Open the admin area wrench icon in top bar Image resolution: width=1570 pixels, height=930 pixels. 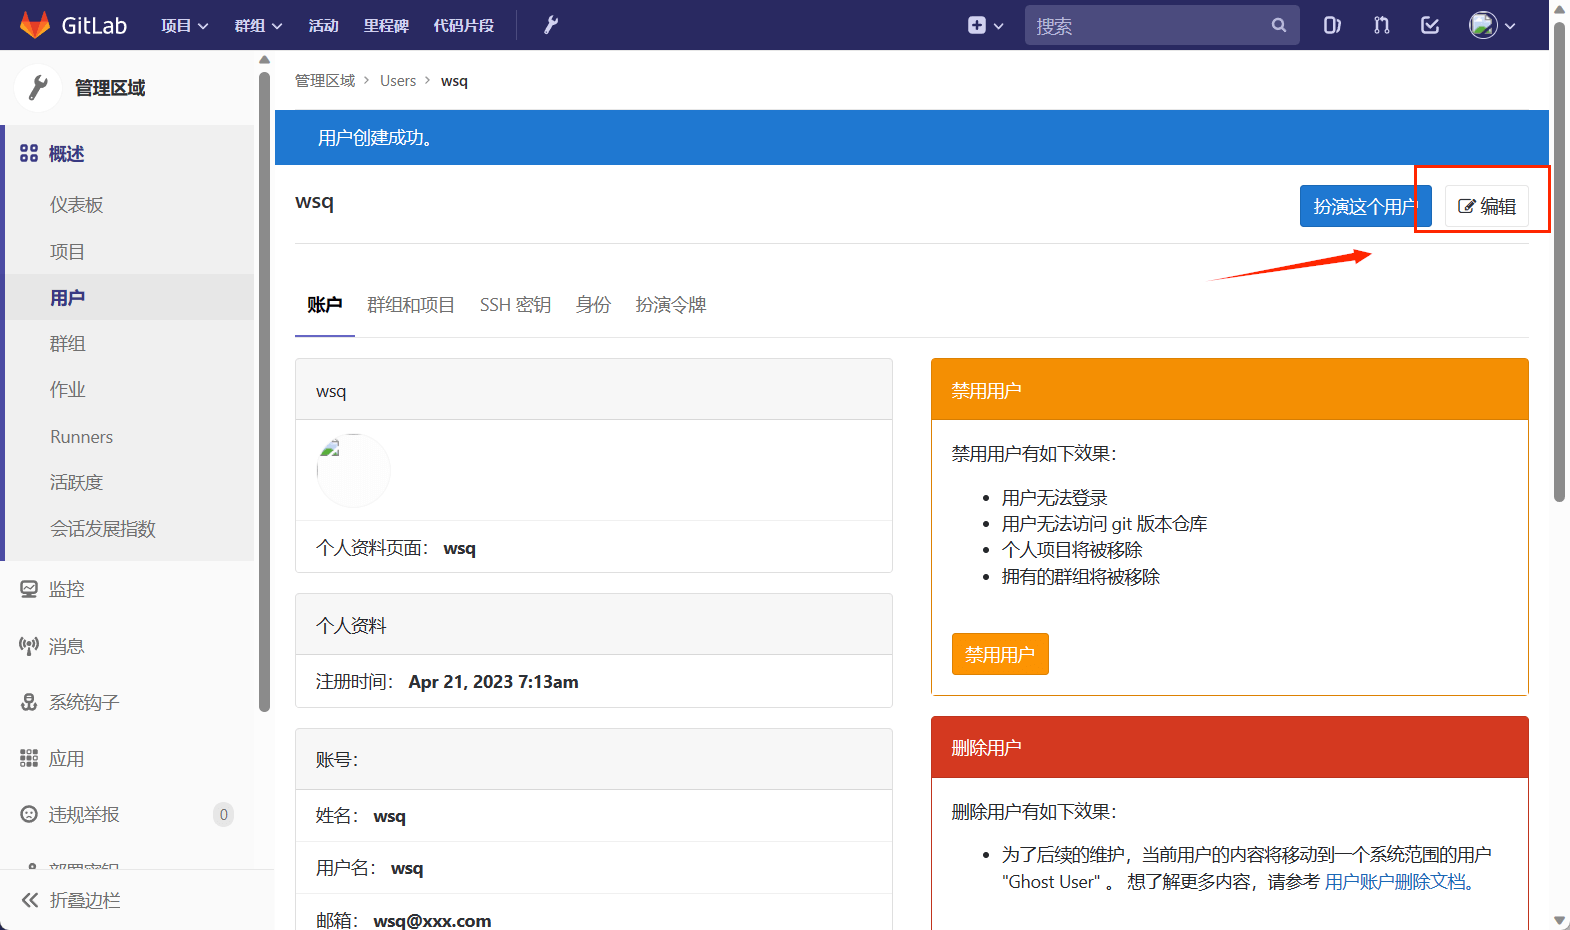point(551,25)
